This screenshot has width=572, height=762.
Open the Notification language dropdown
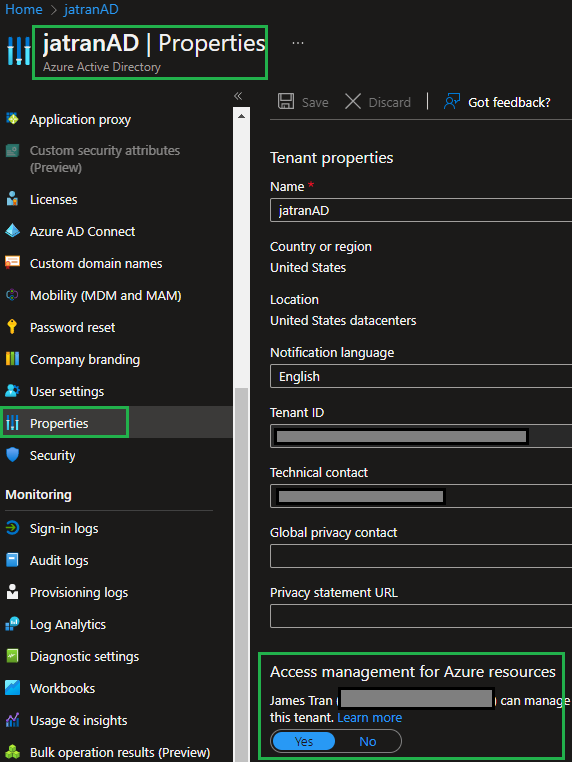[x=421, y=376]
